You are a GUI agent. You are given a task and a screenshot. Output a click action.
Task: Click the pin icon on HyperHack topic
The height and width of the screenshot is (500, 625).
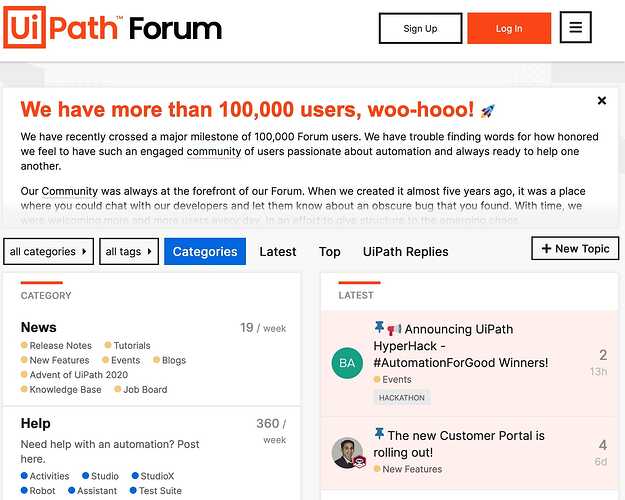(379, 328)
